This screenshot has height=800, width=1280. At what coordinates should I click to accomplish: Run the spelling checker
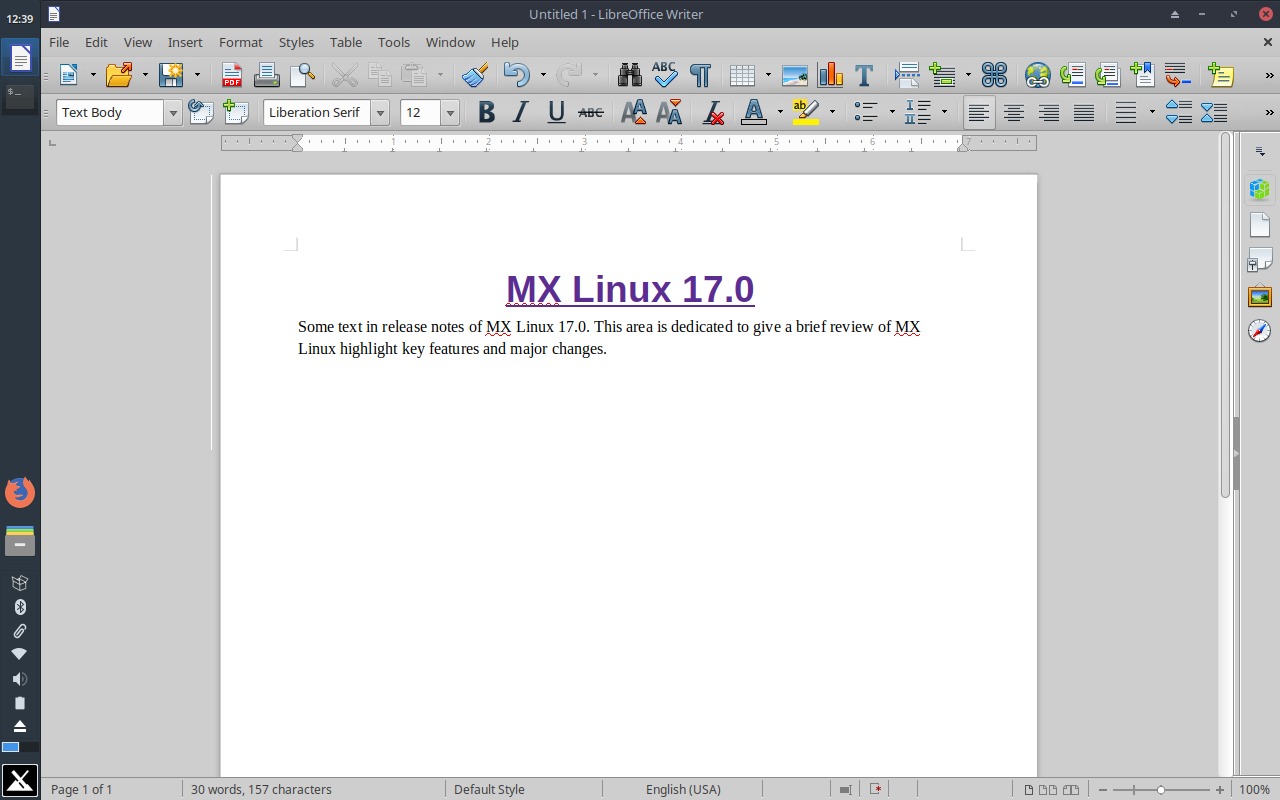[x=664, y=75]
